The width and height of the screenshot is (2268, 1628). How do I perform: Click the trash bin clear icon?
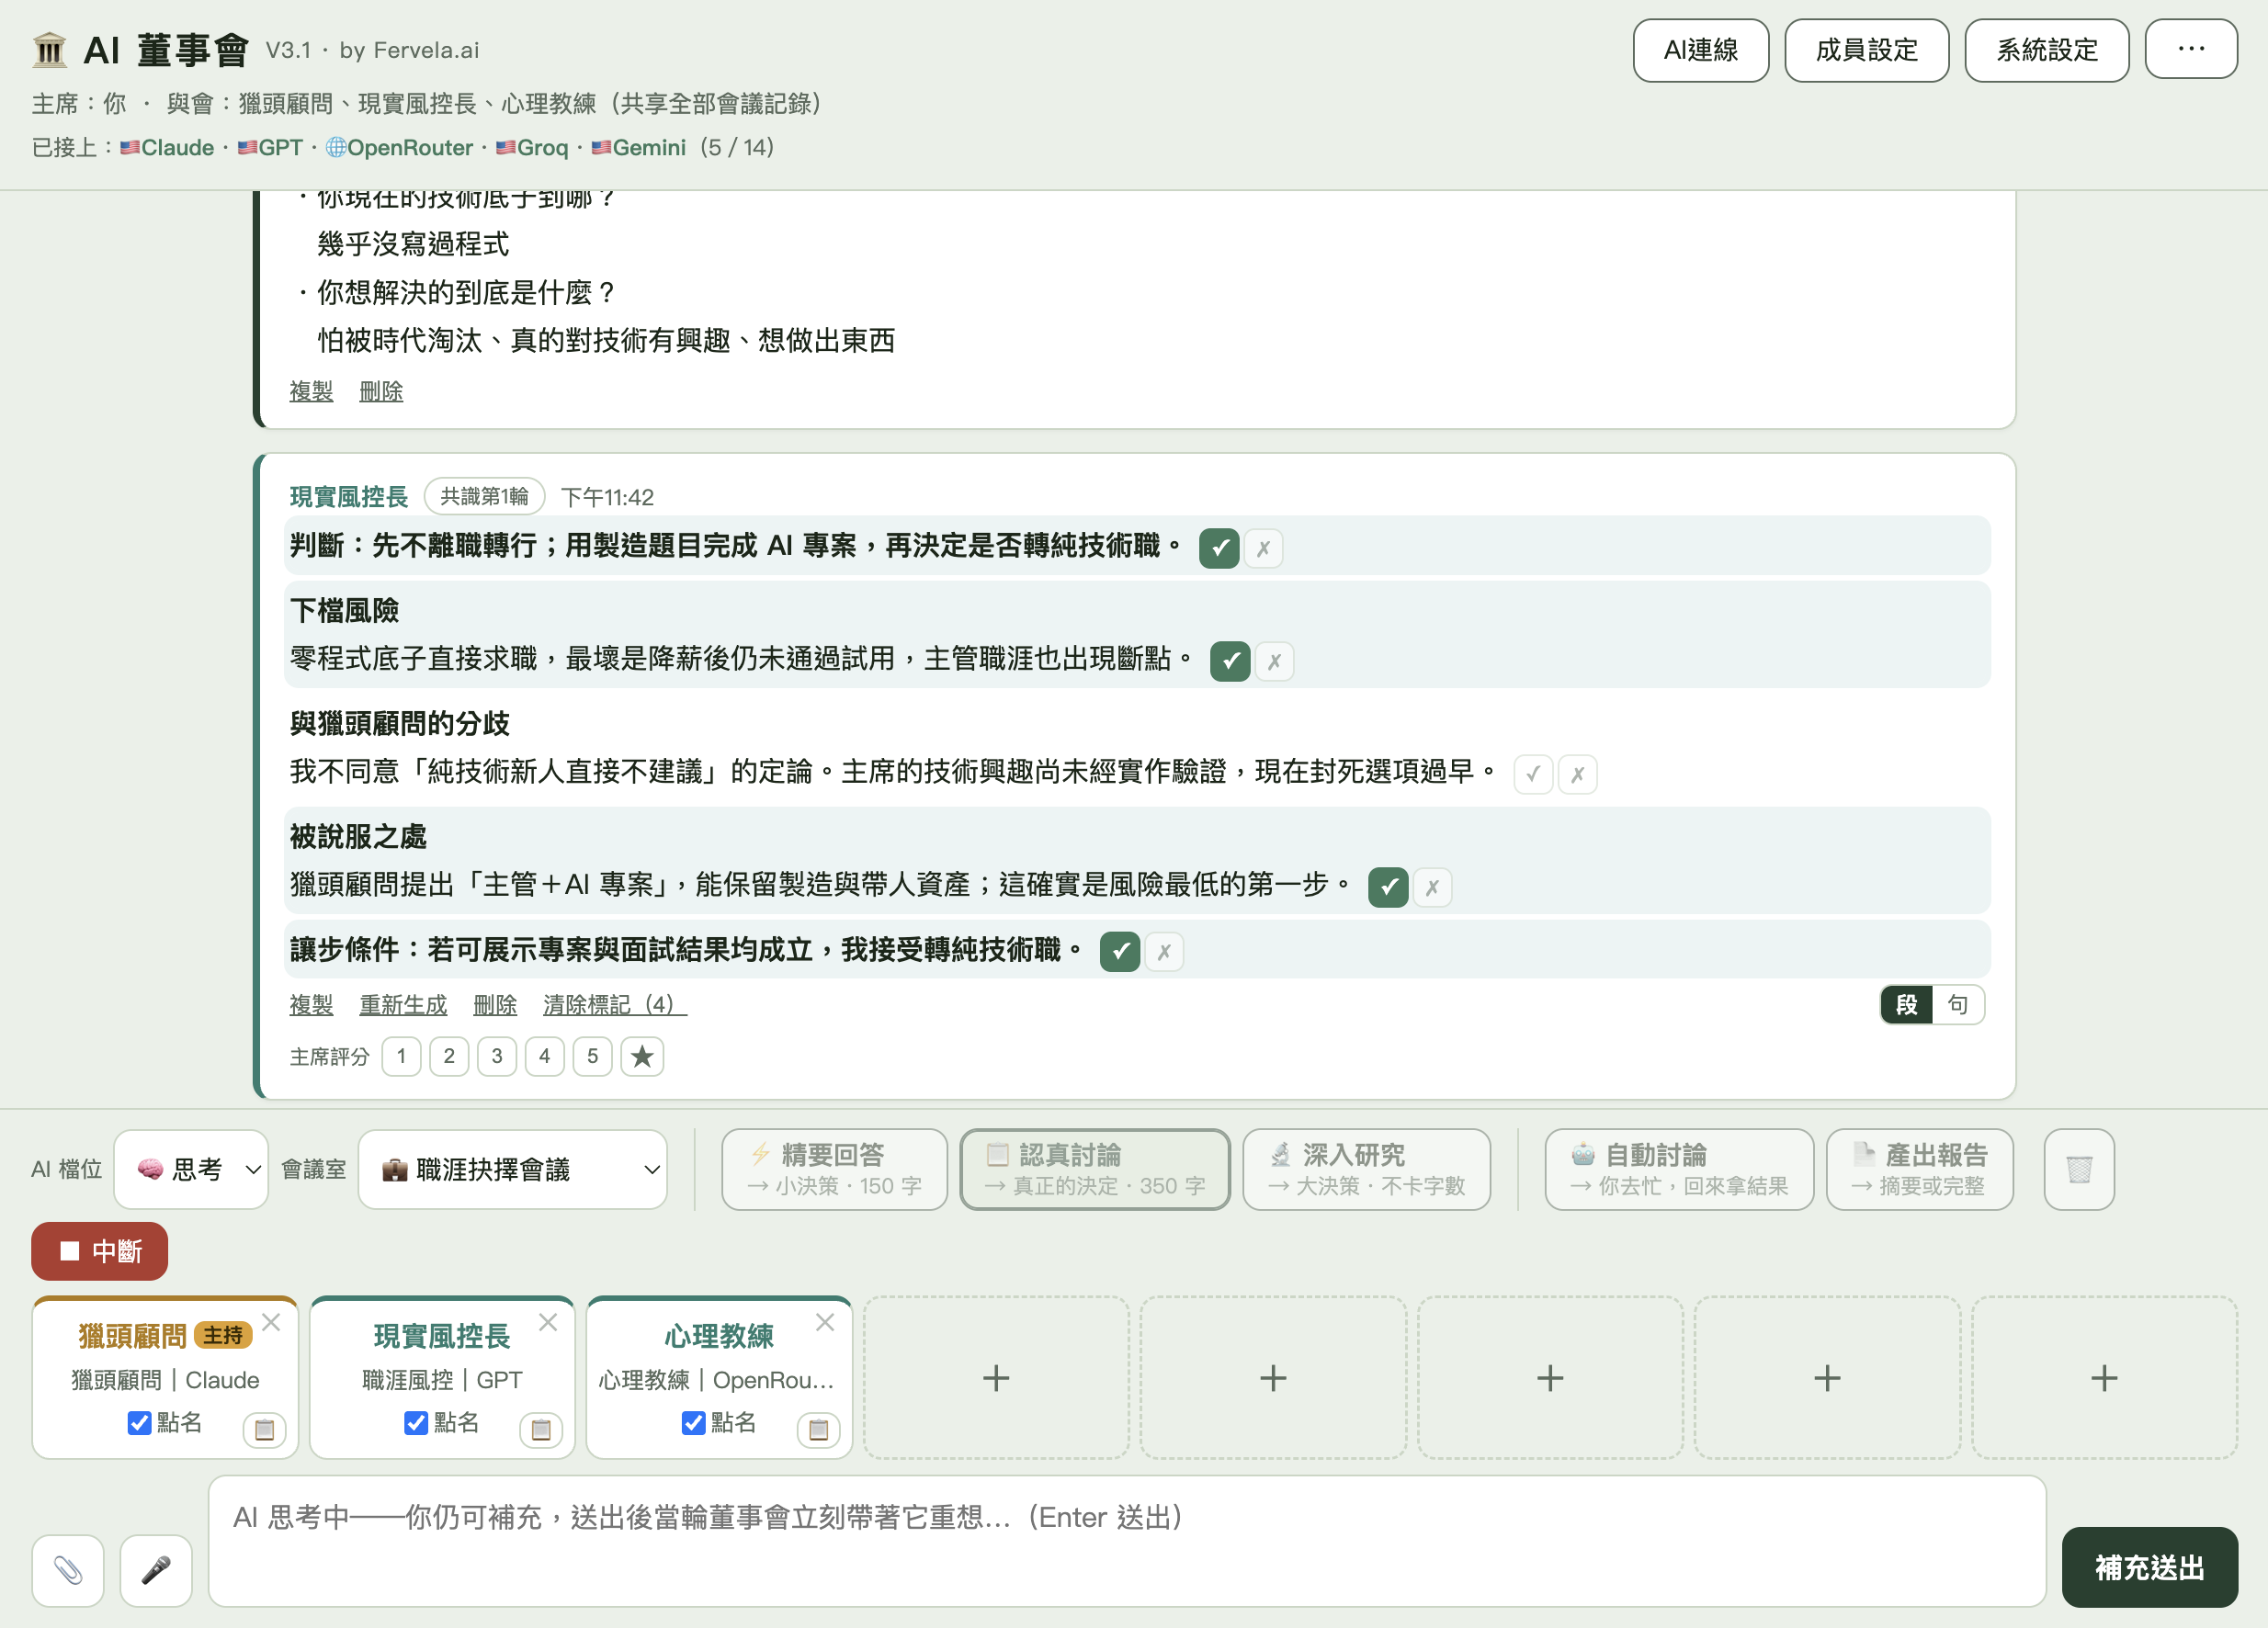click(2079, 1169)
